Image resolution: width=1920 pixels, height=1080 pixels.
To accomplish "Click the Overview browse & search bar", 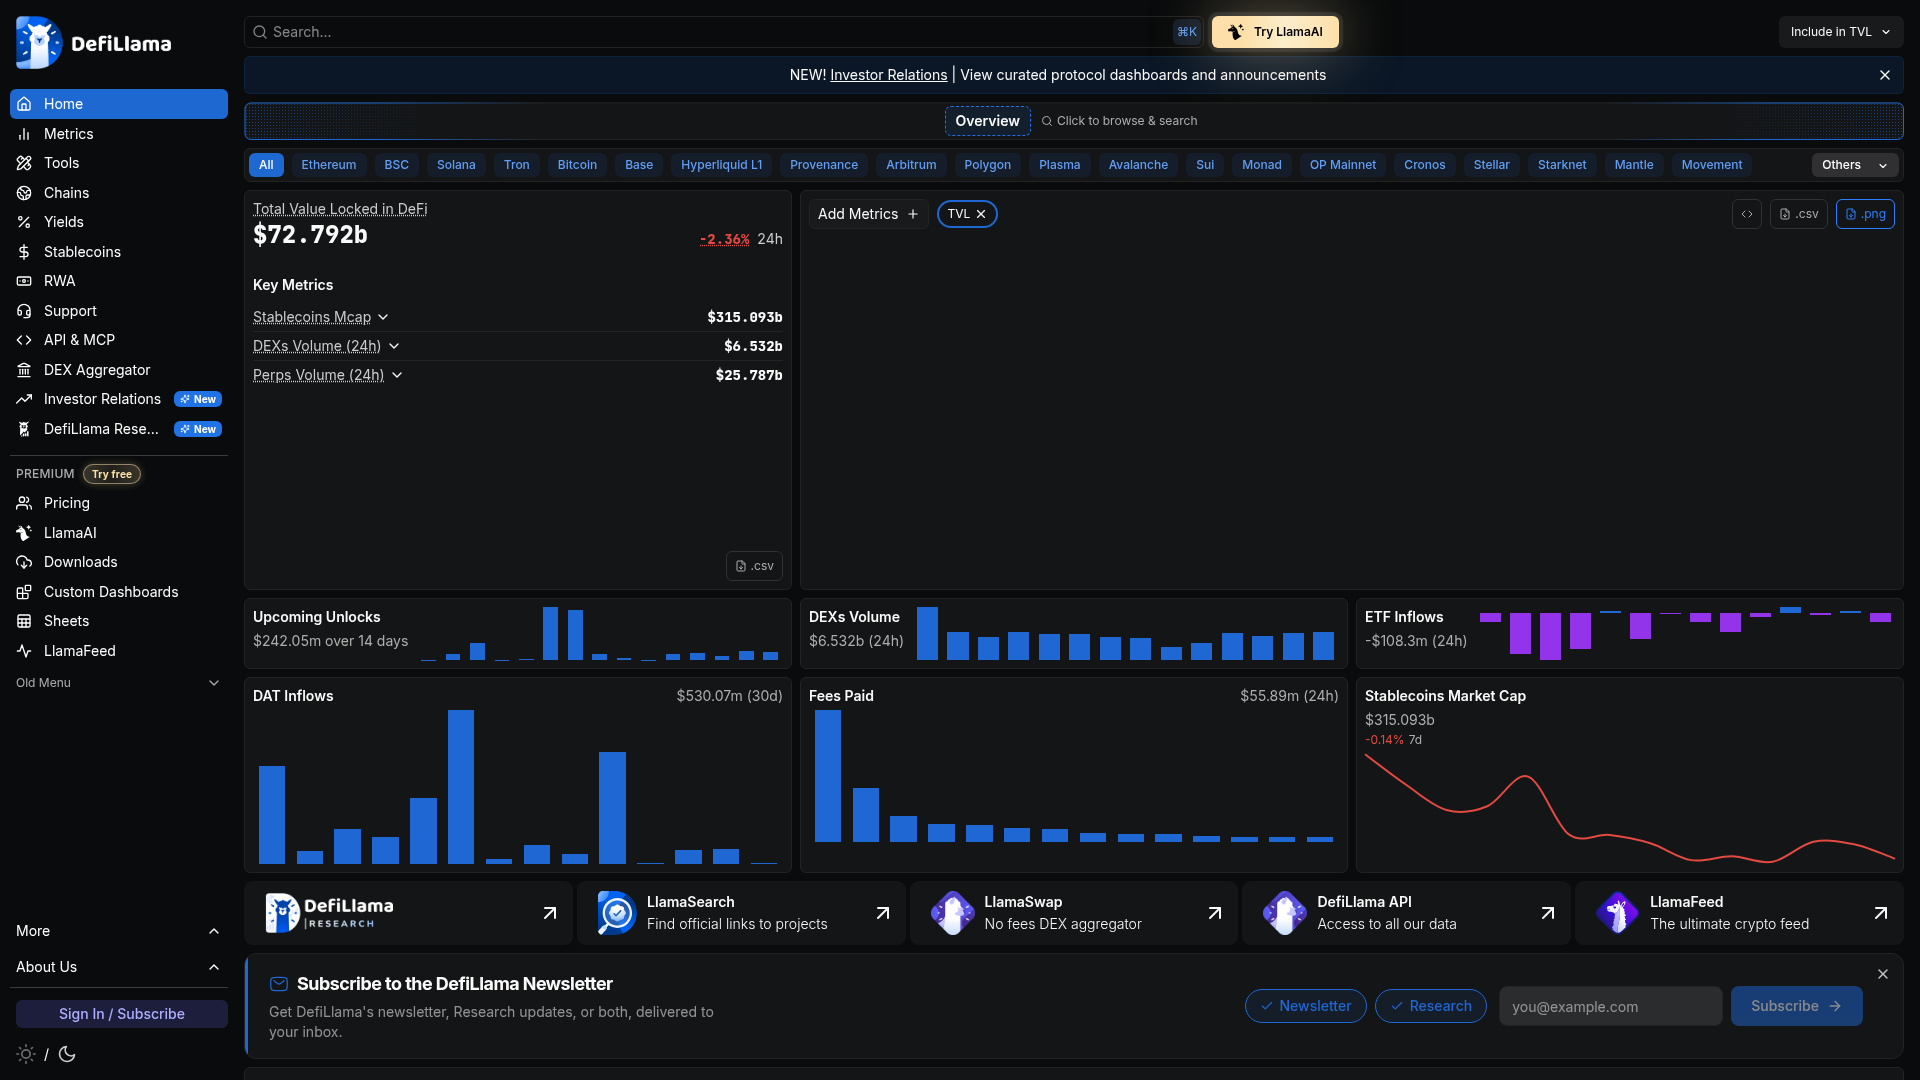I will [1073, 121].
